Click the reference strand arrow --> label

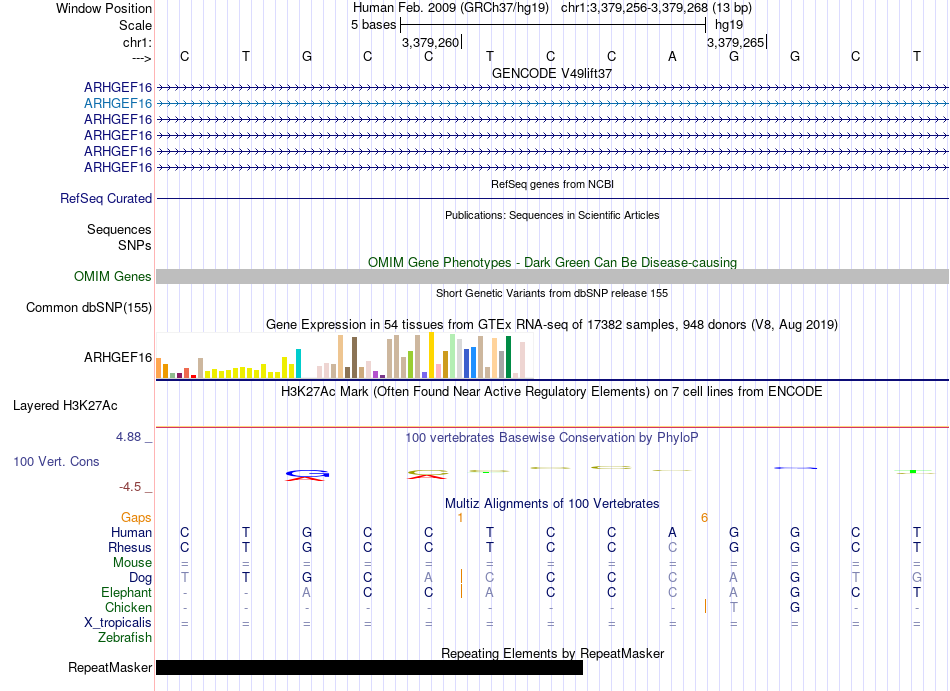click(142, 58)
